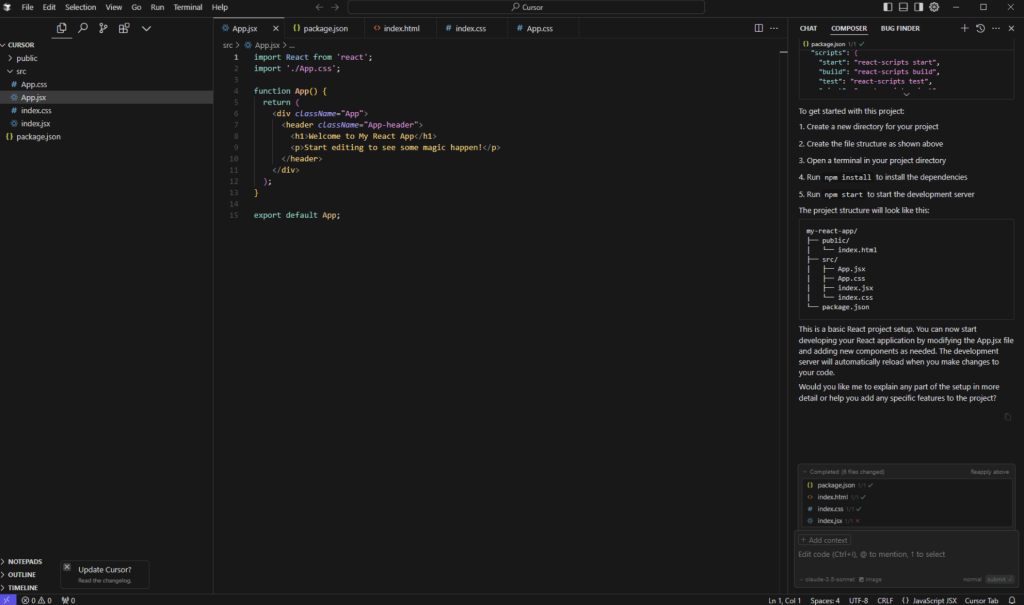Change the JavaScript JSX language mode

(x=934, y=600)
